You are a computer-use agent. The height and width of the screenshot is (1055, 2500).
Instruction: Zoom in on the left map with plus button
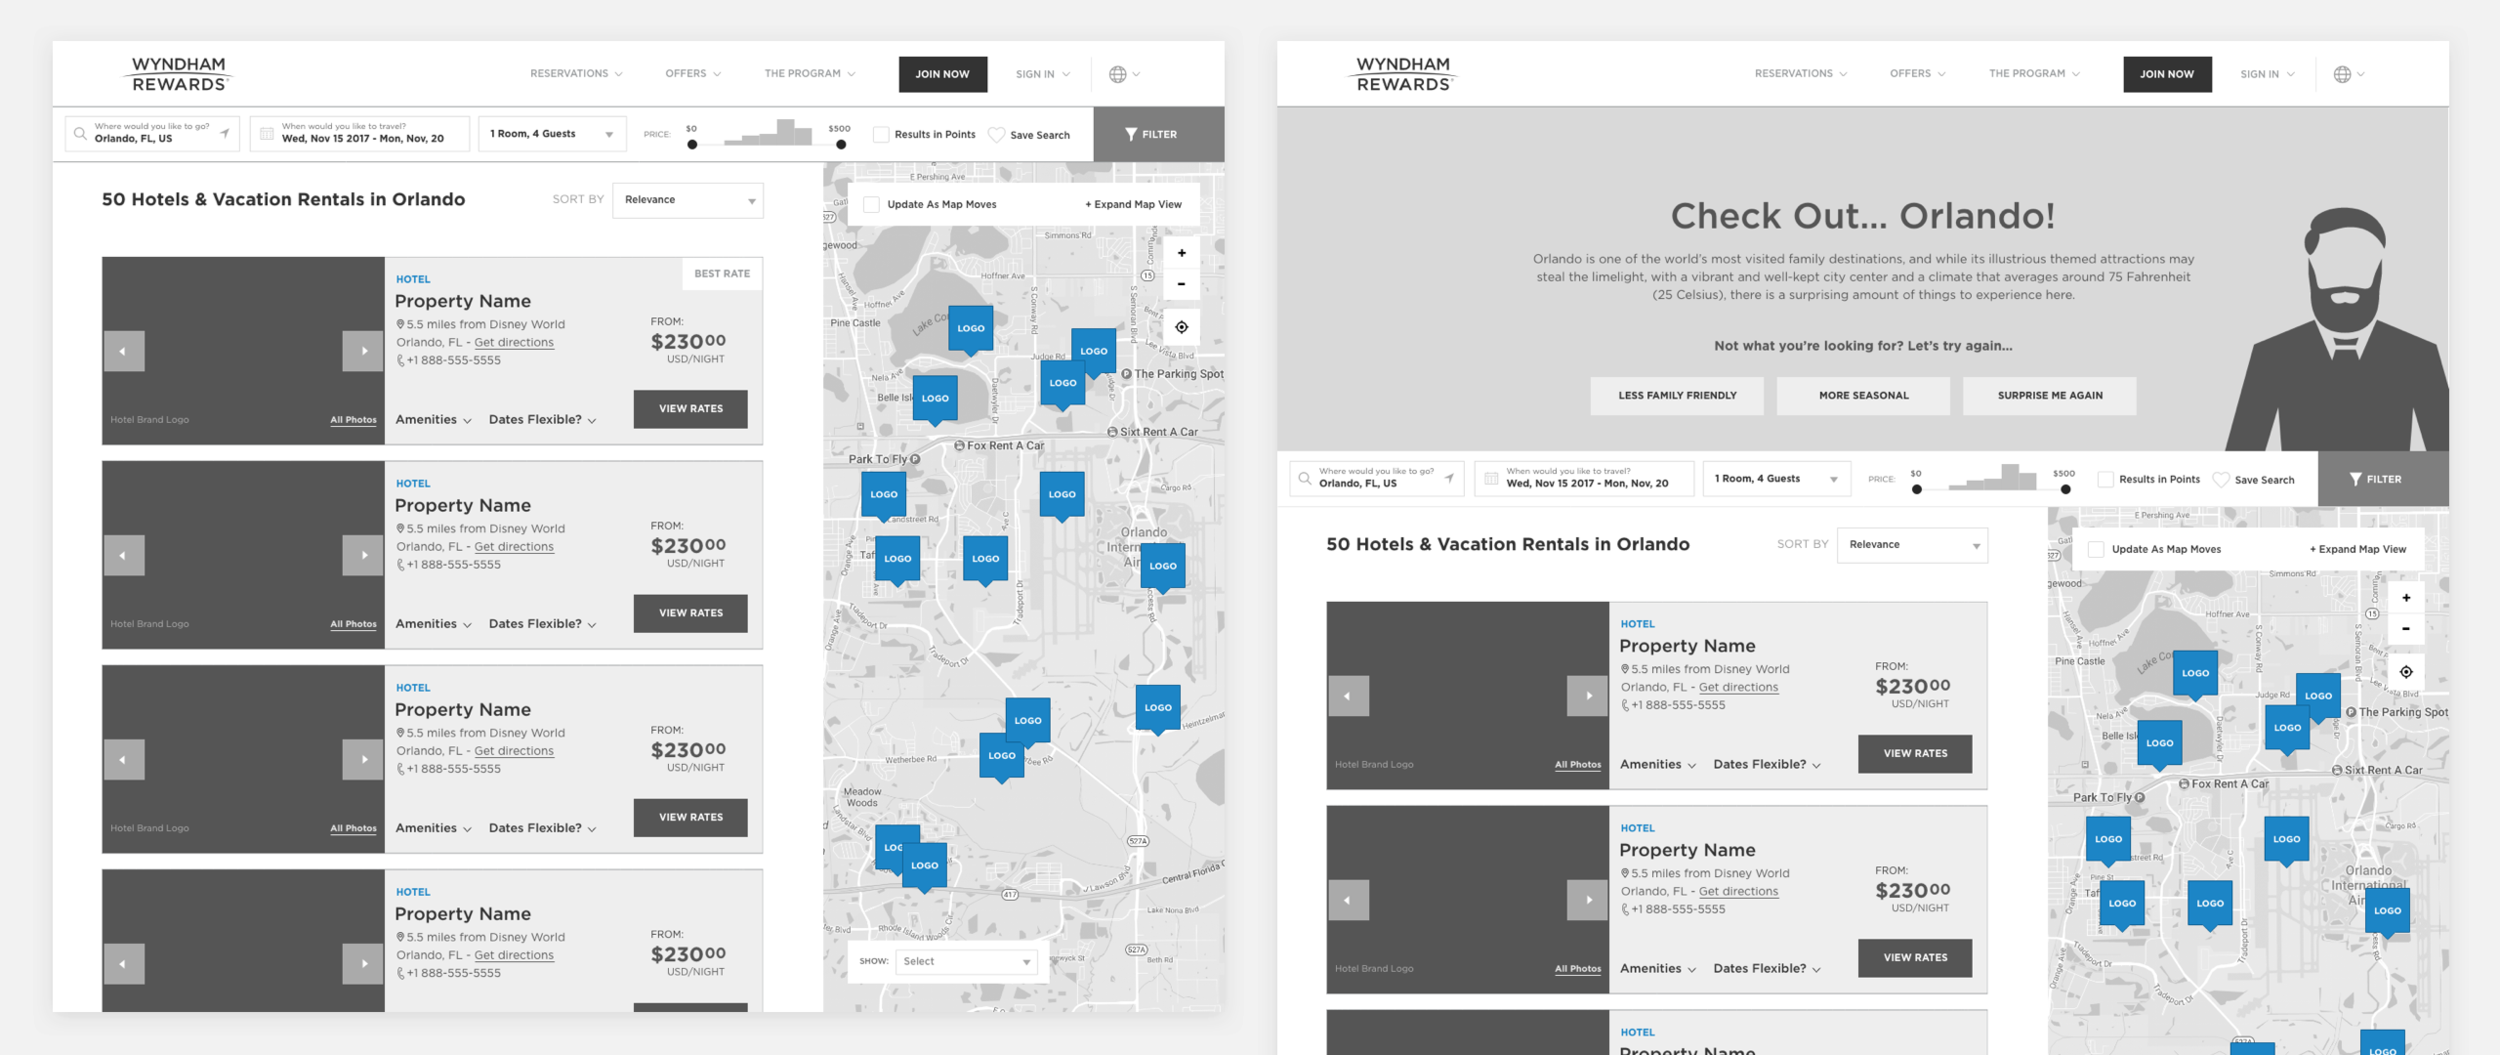[1181, 253]
